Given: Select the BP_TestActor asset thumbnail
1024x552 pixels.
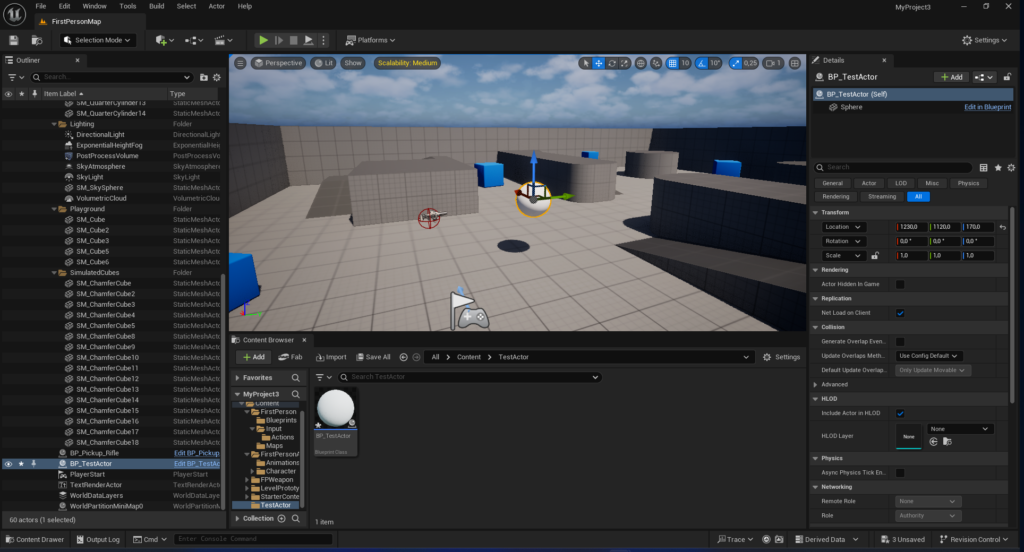Looking at the screenshot, I should tap(334, 412).
